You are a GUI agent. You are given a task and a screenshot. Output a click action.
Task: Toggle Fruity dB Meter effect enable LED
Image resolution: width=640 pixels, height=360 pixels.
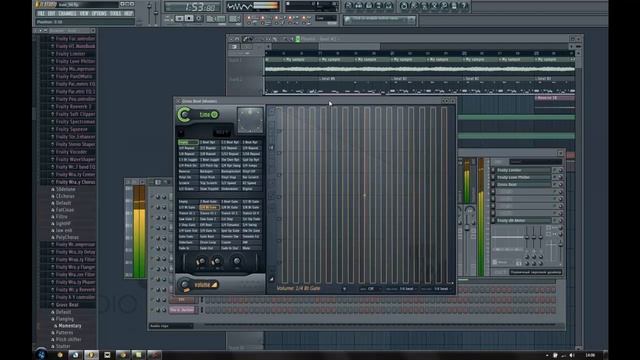coord(493,220)
